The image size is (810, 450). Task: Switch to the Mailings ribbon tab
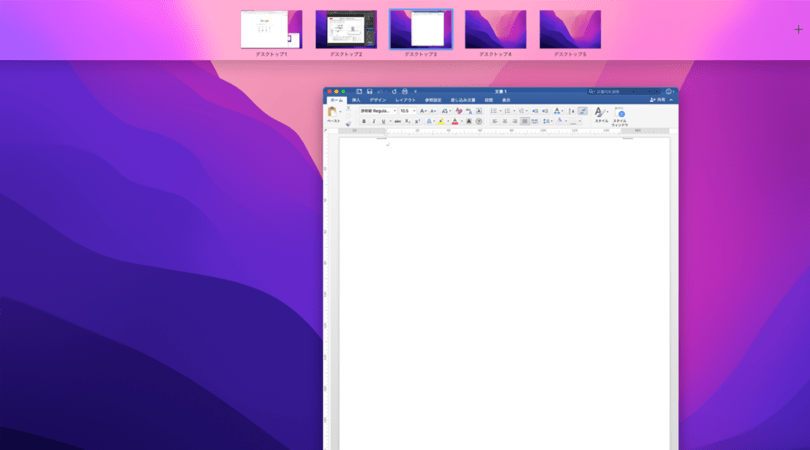463,100
